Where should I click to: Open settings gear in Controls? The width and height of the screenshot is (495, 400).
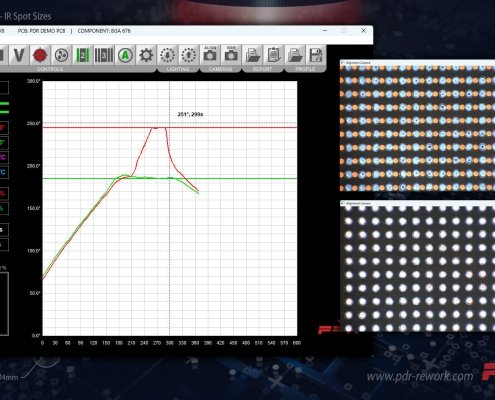(x=146, y=55)
